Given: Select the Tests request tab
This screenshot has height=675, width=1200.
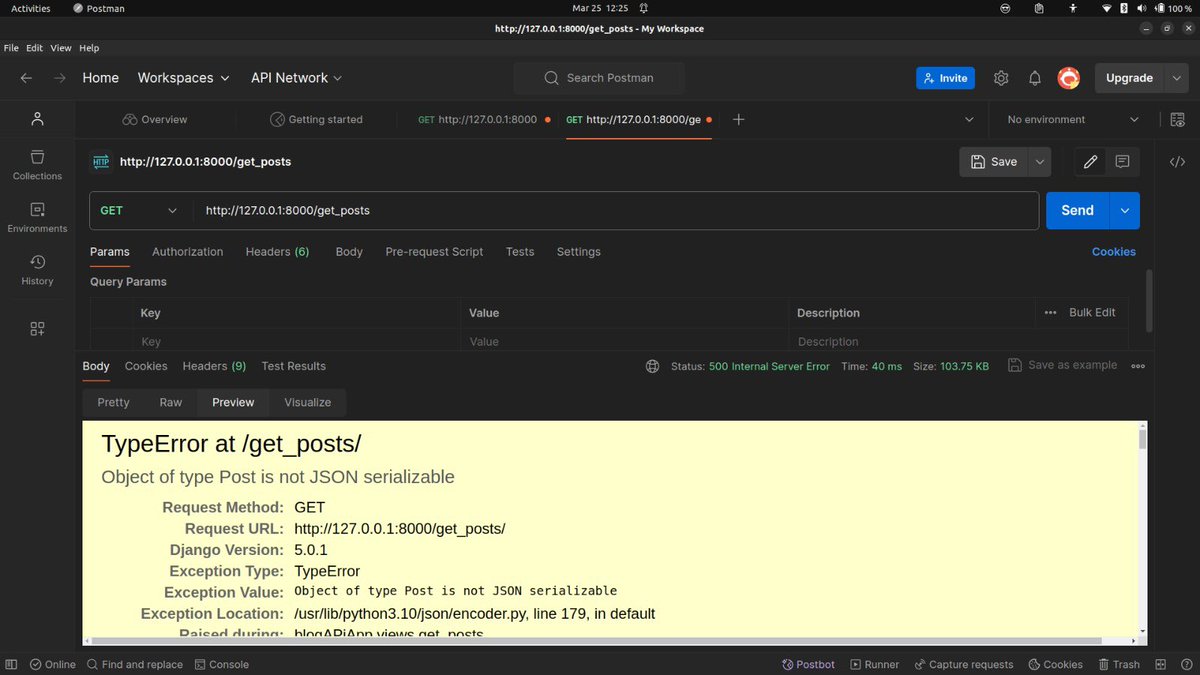Looking at the screenshot, I should click(520, 252).
